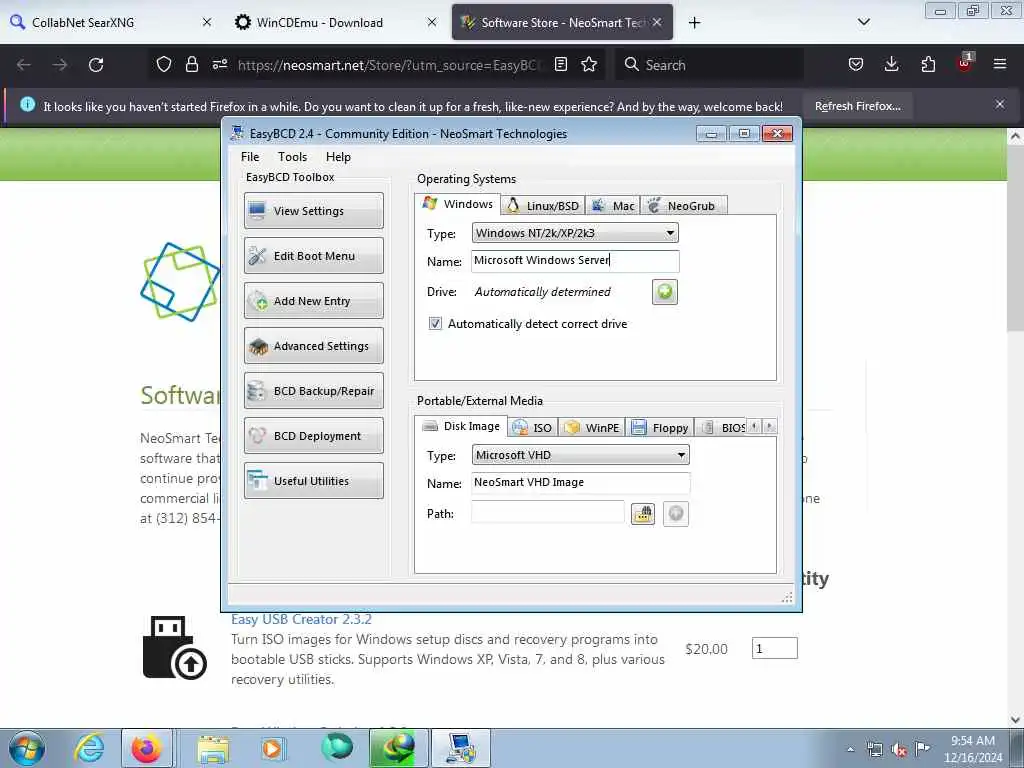Open Windows Media Player from the taskbar
The width and height of the screenshot is (1024, 768).
point(273,749)
